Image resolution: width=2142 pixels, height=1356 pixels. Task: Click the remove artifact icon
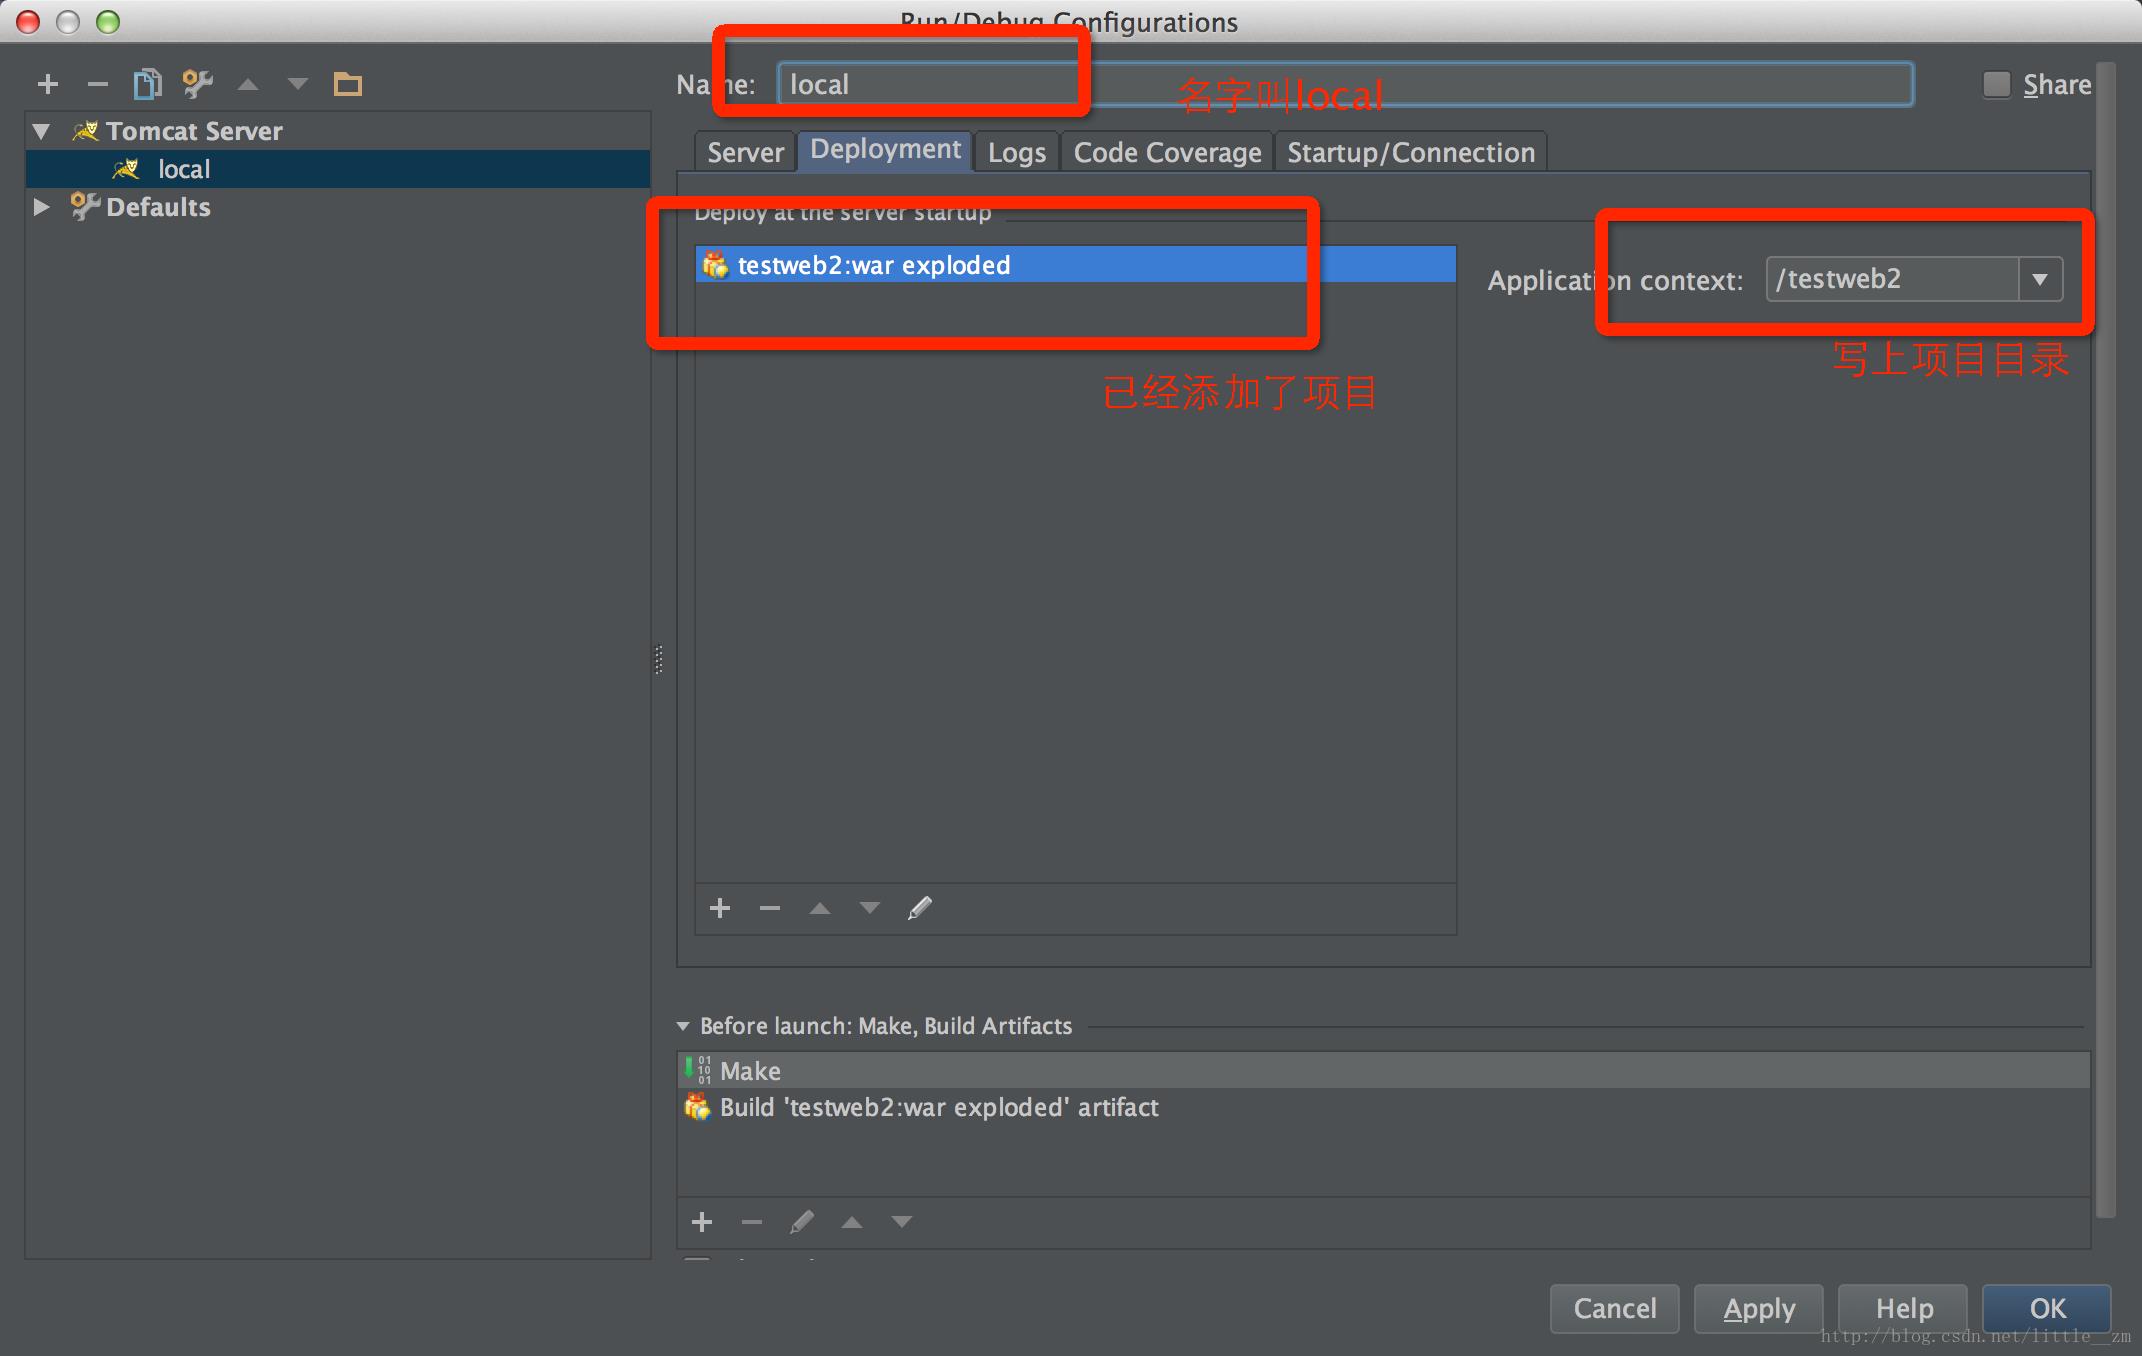pos(771,907)
